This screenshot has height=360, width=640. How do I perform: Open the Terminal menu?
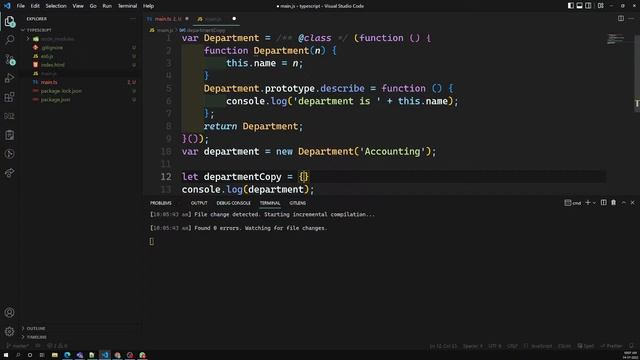tap(127, 6)
